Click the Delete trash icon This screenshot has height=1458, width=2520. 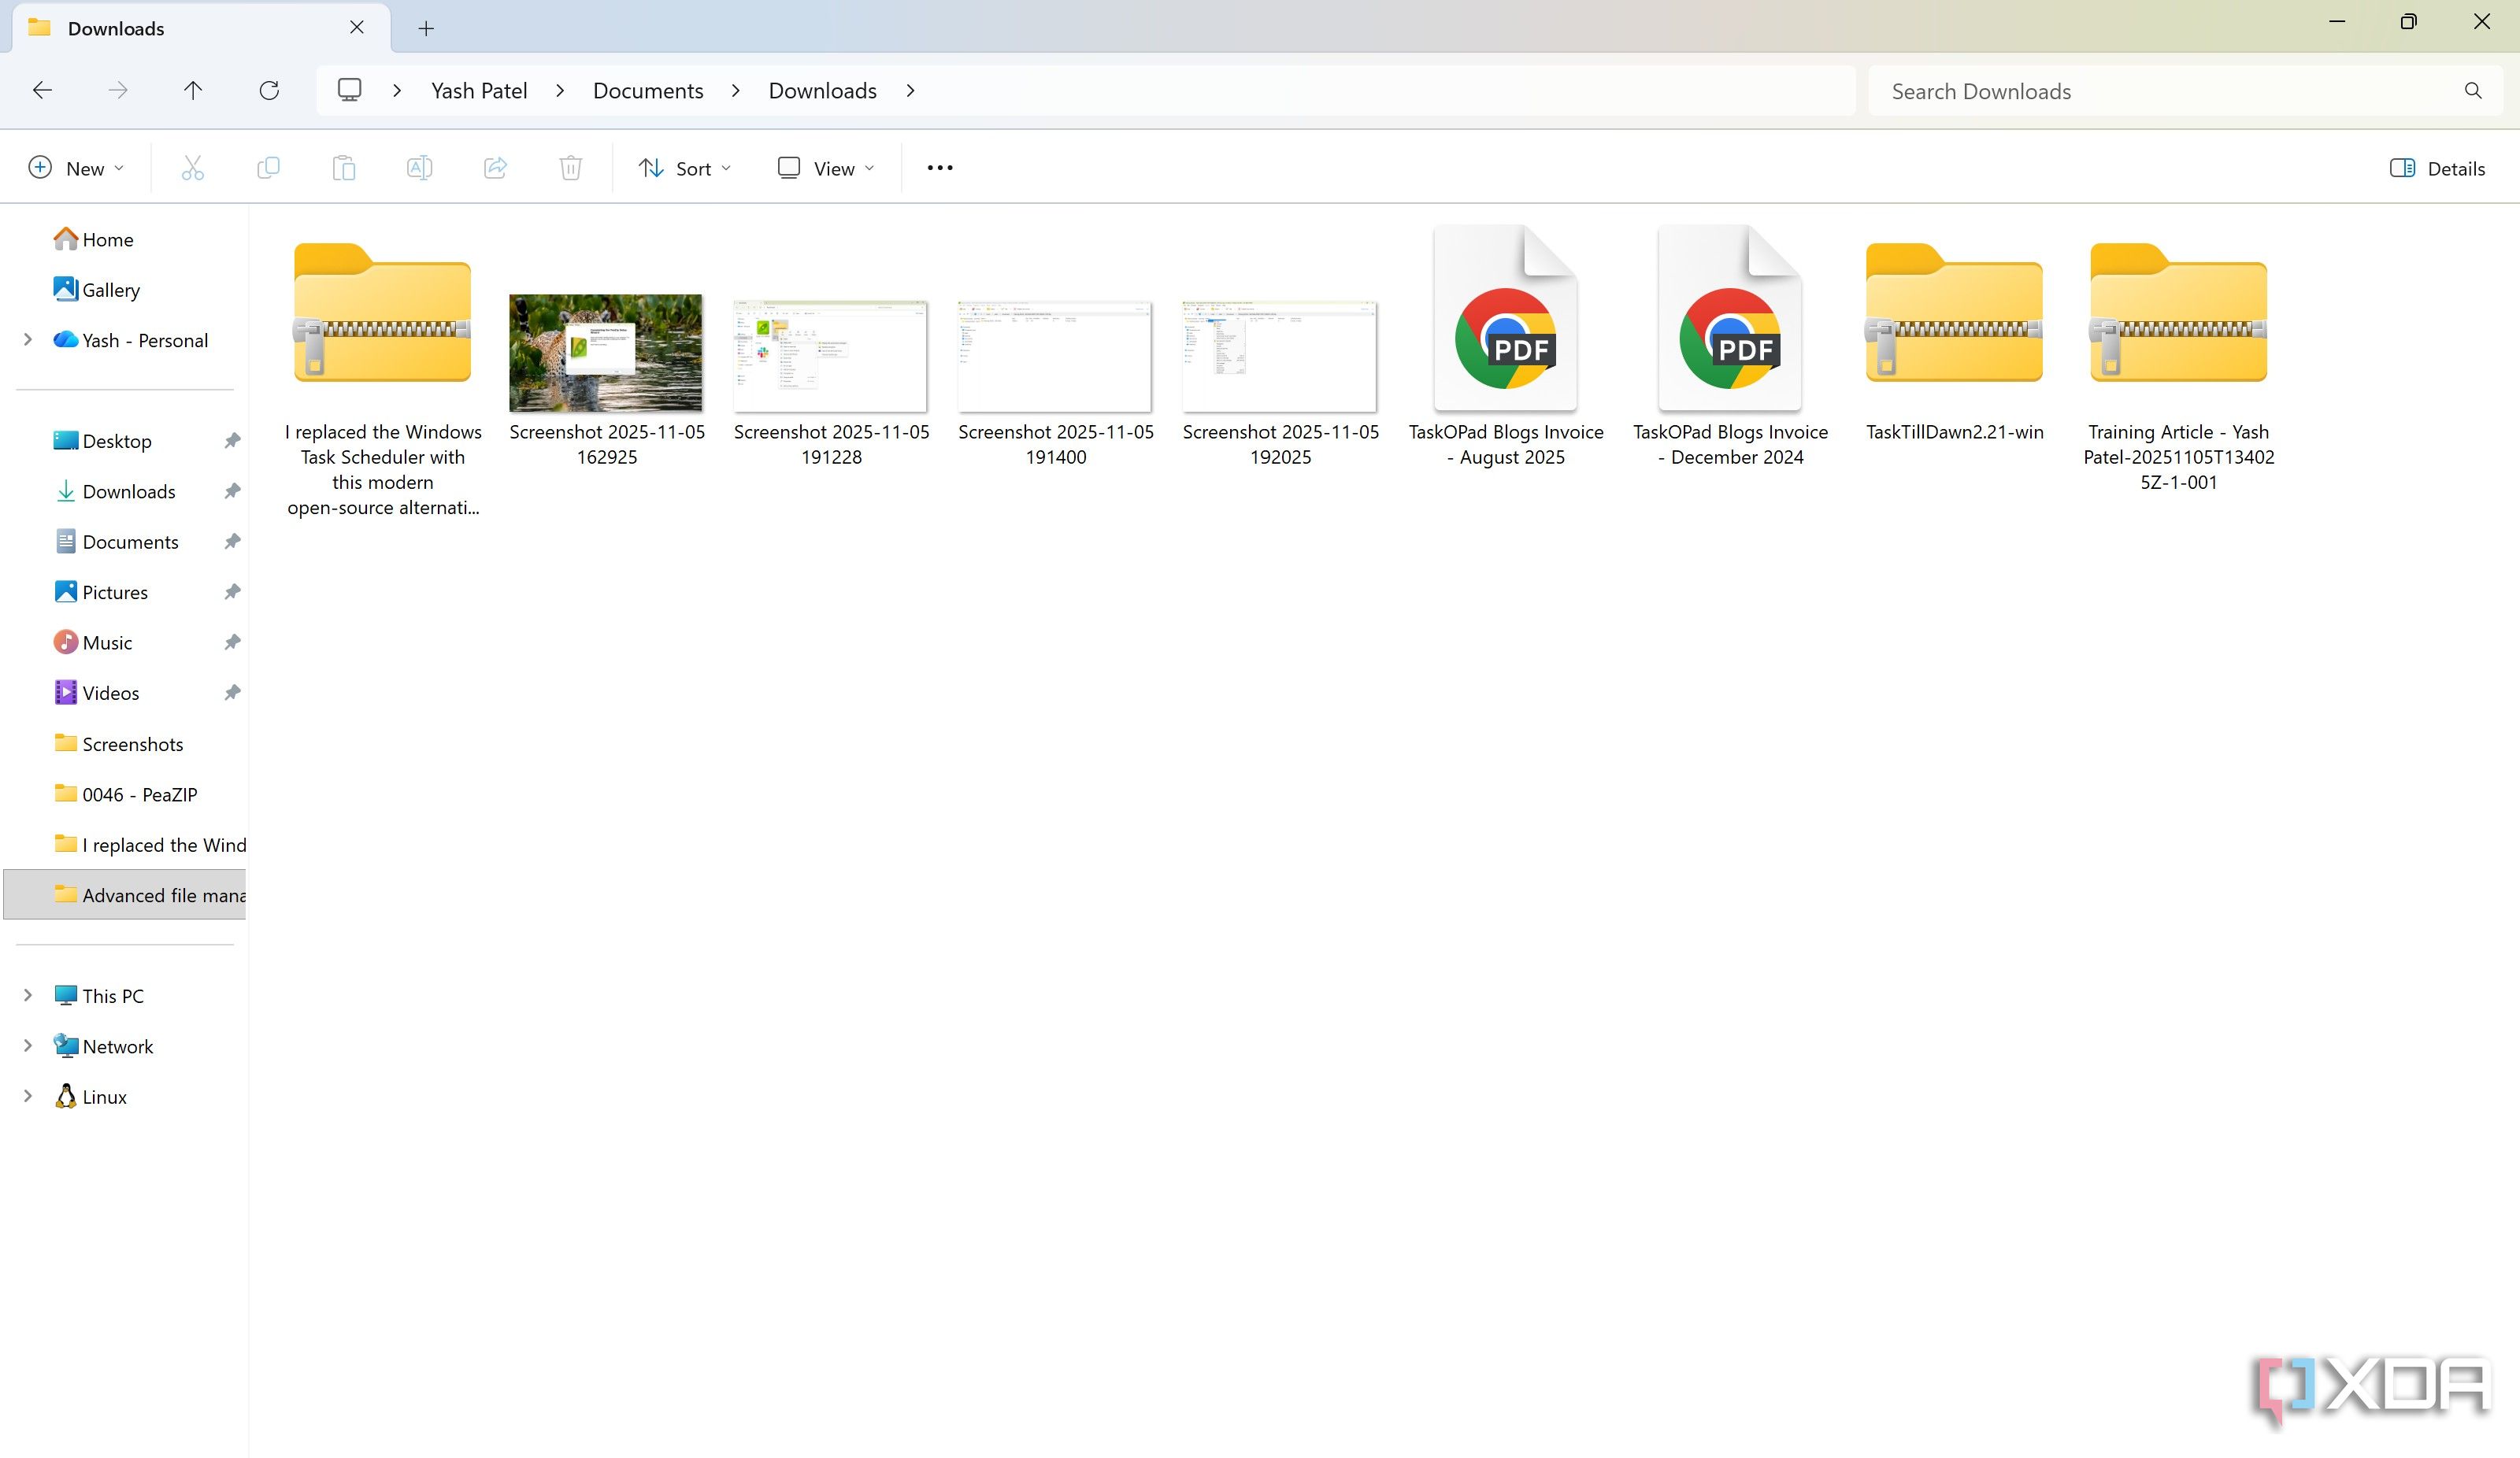pyautogui.click(x=570, y=168)
